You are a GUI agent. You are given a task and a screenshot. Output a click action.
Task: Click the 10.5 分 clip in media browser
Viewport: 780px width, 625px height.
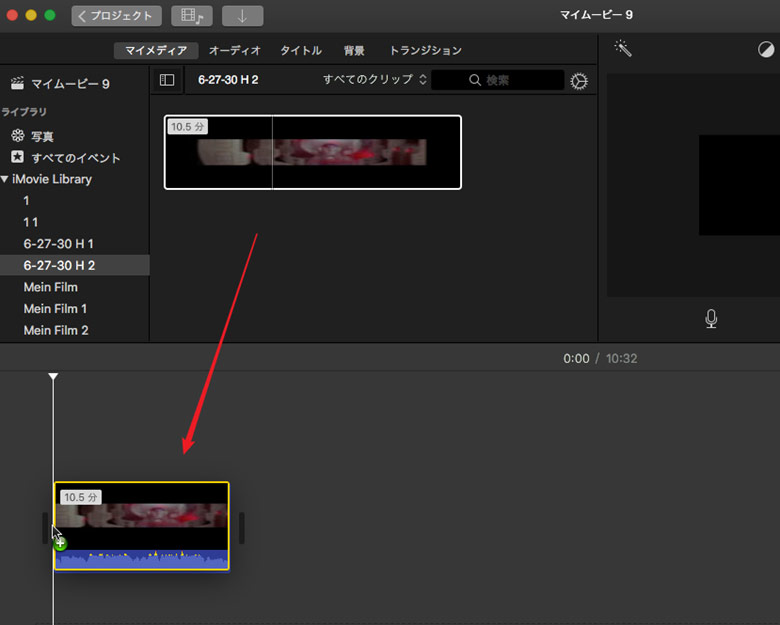[312, 152]
